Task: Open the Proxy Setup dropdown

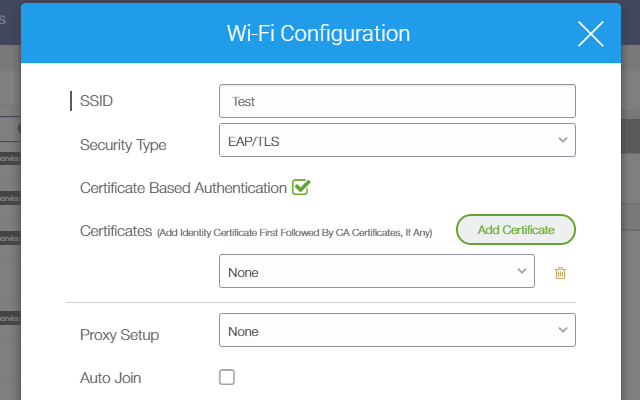Action: (x=397, y=330)
